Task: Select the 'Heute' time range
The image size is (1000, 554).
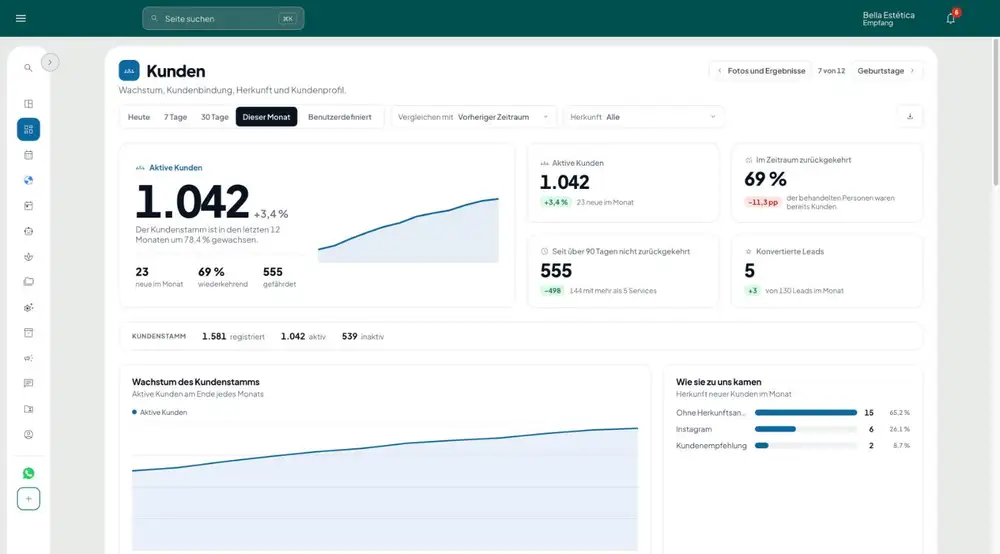Action: [138, 117]
